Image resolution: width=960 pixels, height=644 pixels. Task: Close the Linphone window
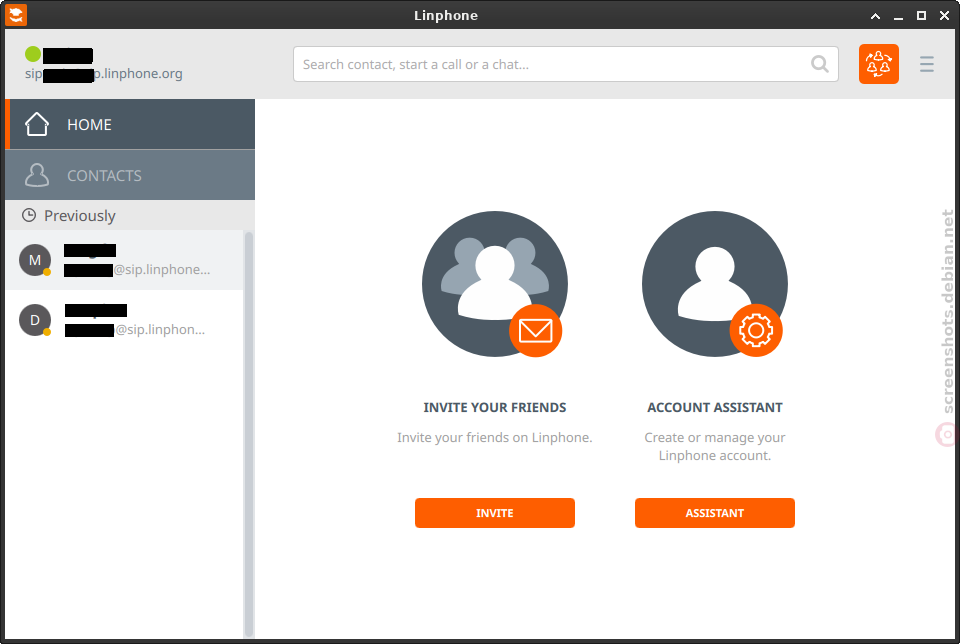pos(944,16)
